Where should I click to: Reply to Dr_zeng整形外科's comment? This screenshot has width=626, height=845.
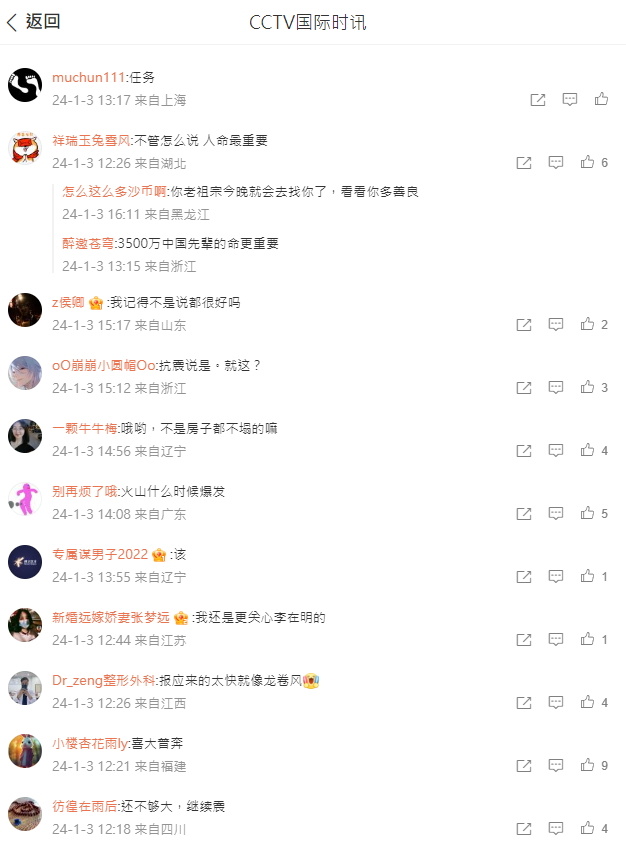coord(555,703)
